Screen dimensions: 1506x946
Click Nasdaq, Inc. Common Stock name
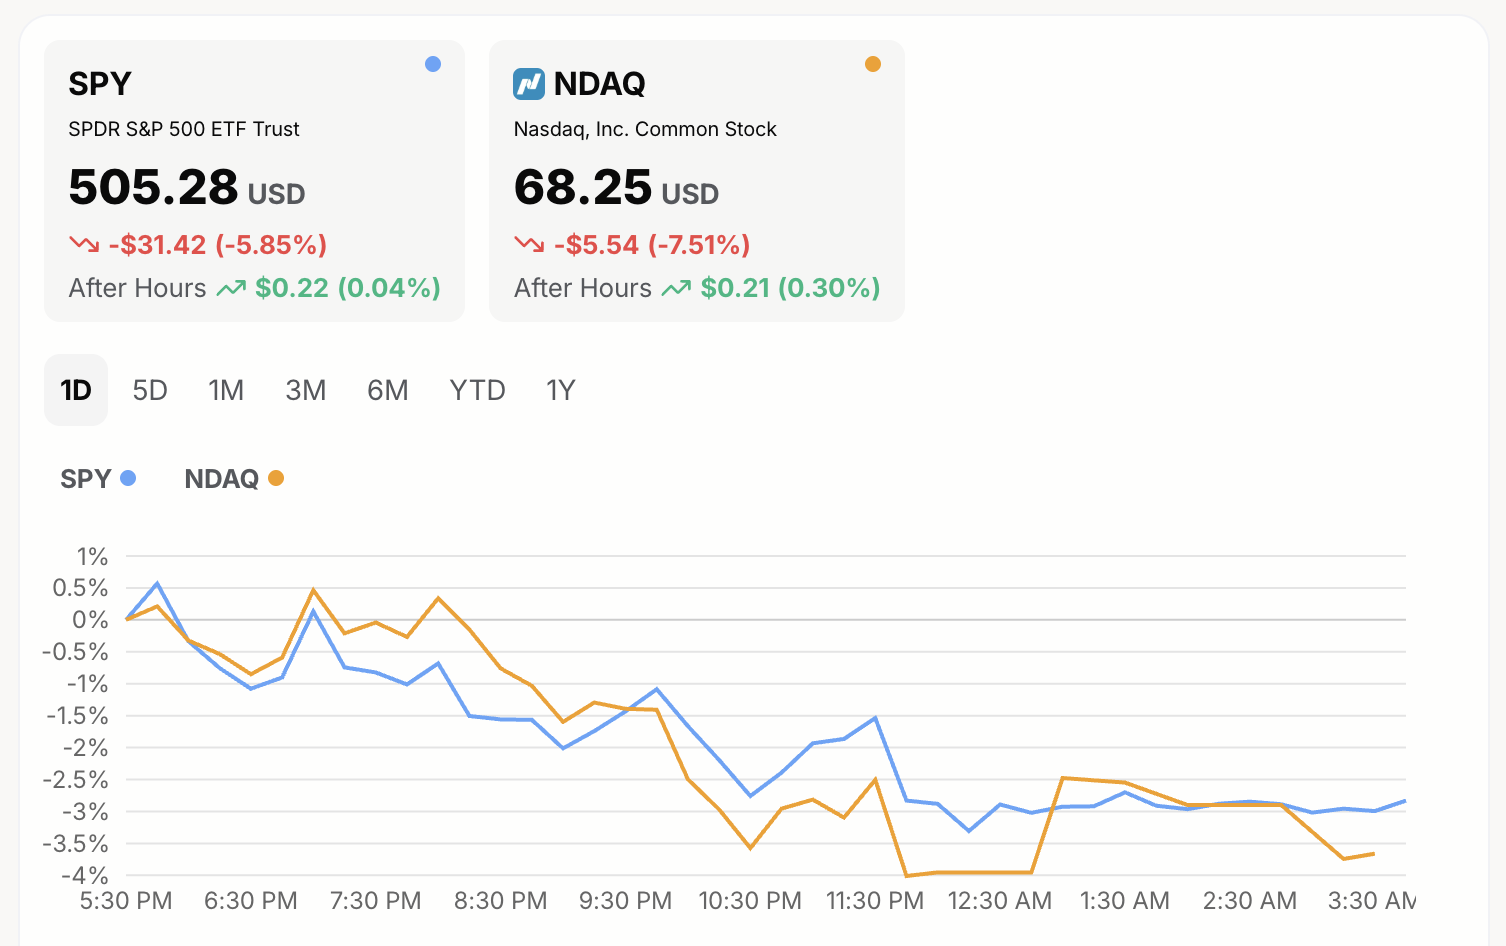[x=645, y=129]
